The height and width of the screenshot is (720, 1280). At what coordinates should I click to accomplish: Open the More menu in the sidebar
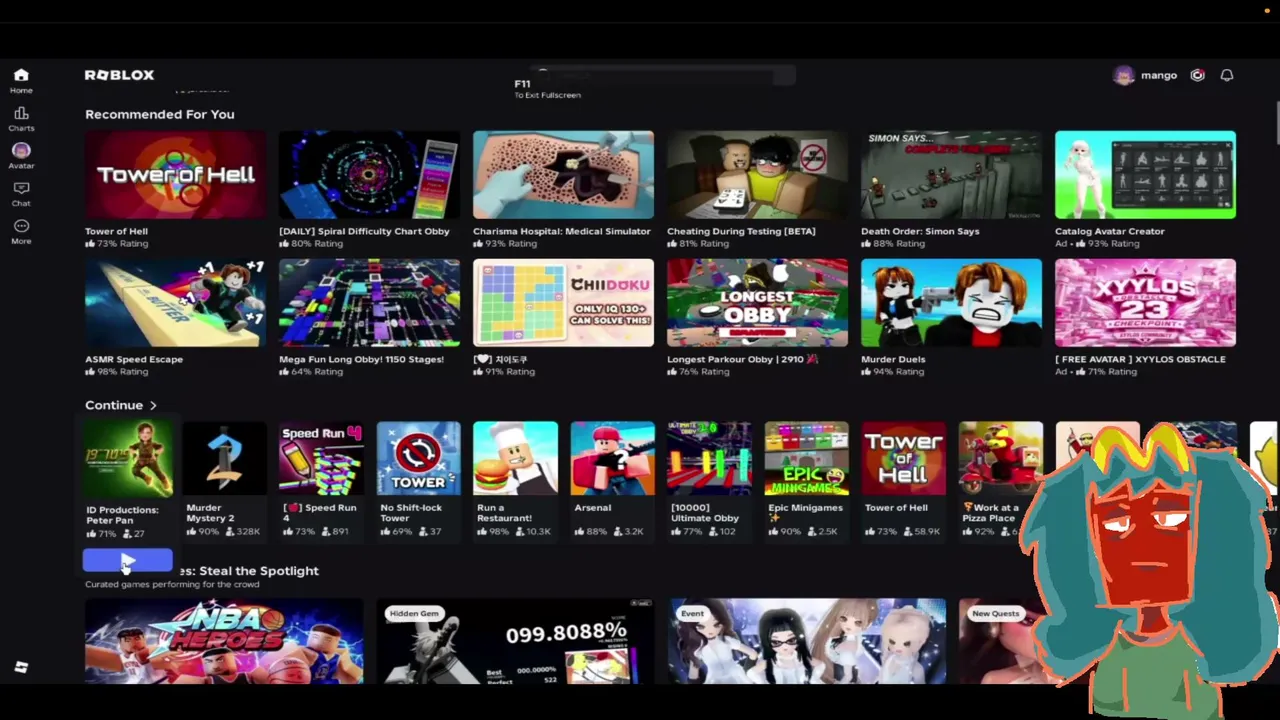[21, 231]
